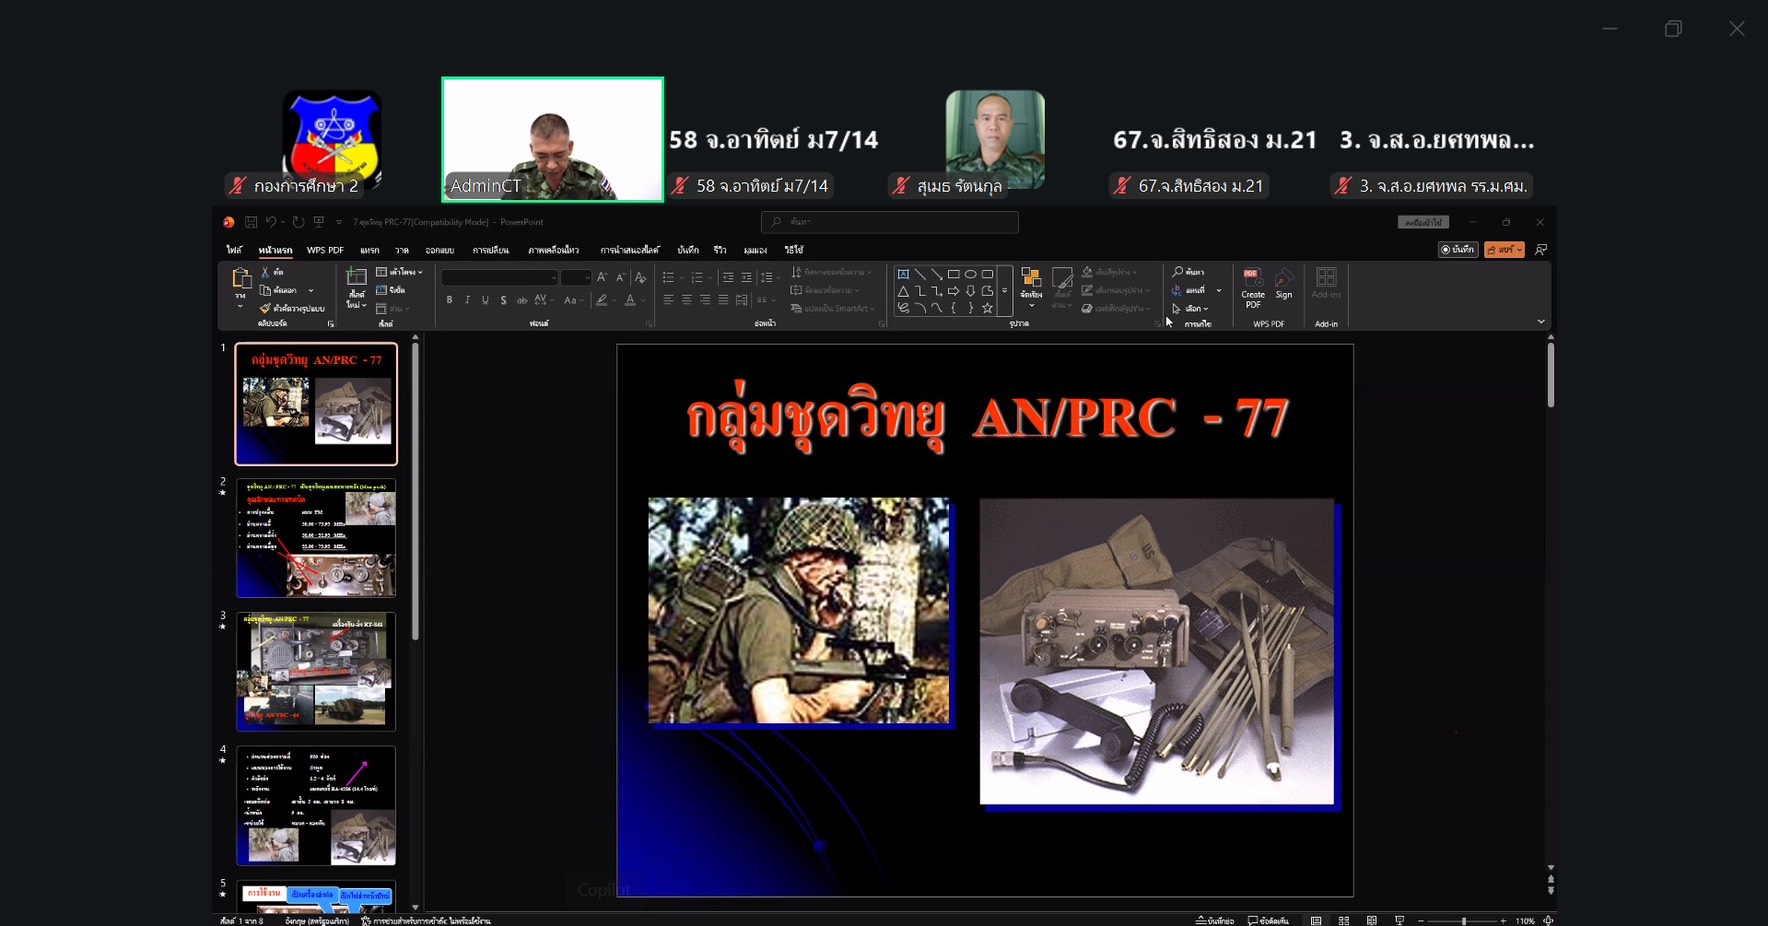This screenshot has height=926, width=1768.
Task: Toggle Bold formatting
Action: pyautogui.click(x=450, y=300)
